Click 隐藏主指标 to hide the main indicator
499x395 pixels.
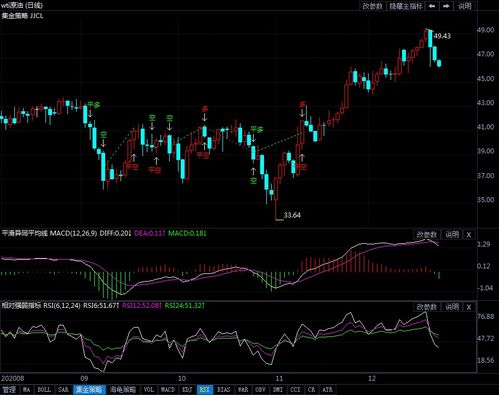(x=406, y=6)
